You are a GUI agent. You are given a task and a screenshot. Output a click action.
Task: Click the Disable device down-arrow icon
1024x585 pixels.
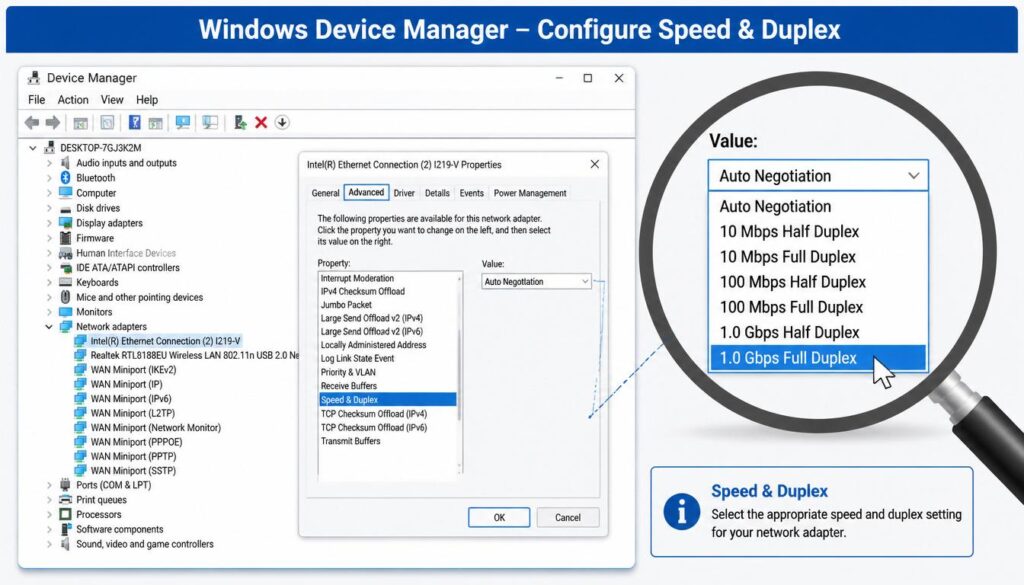coord(282,122)
